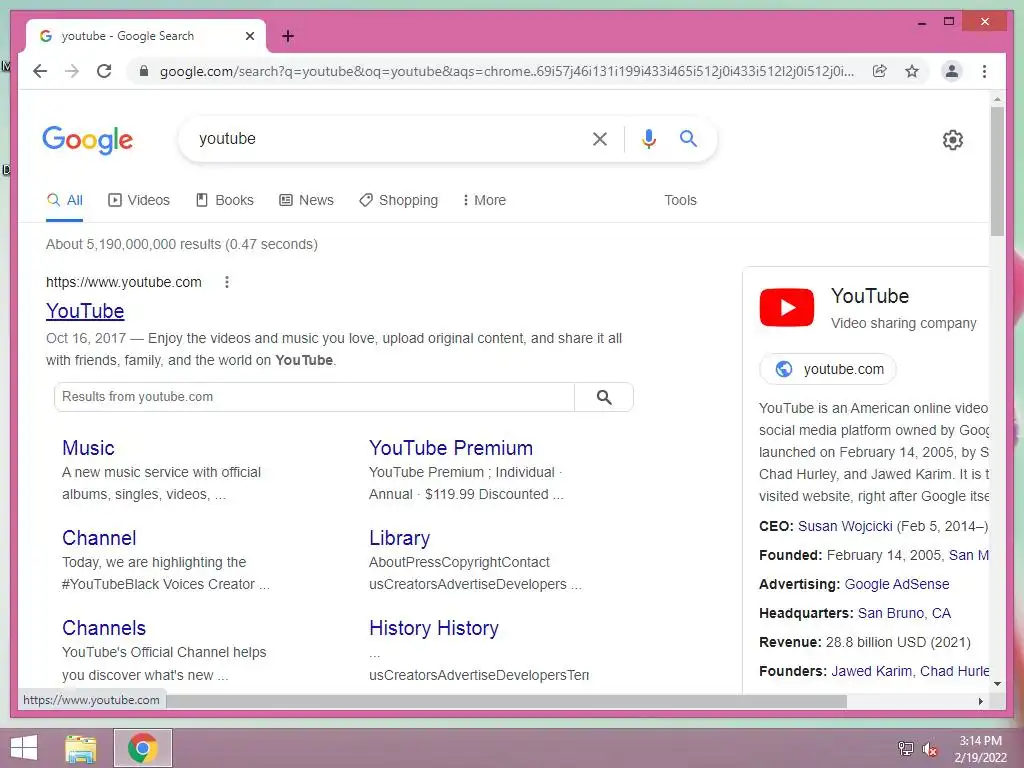Click the network status tray icon

[905, 748]
